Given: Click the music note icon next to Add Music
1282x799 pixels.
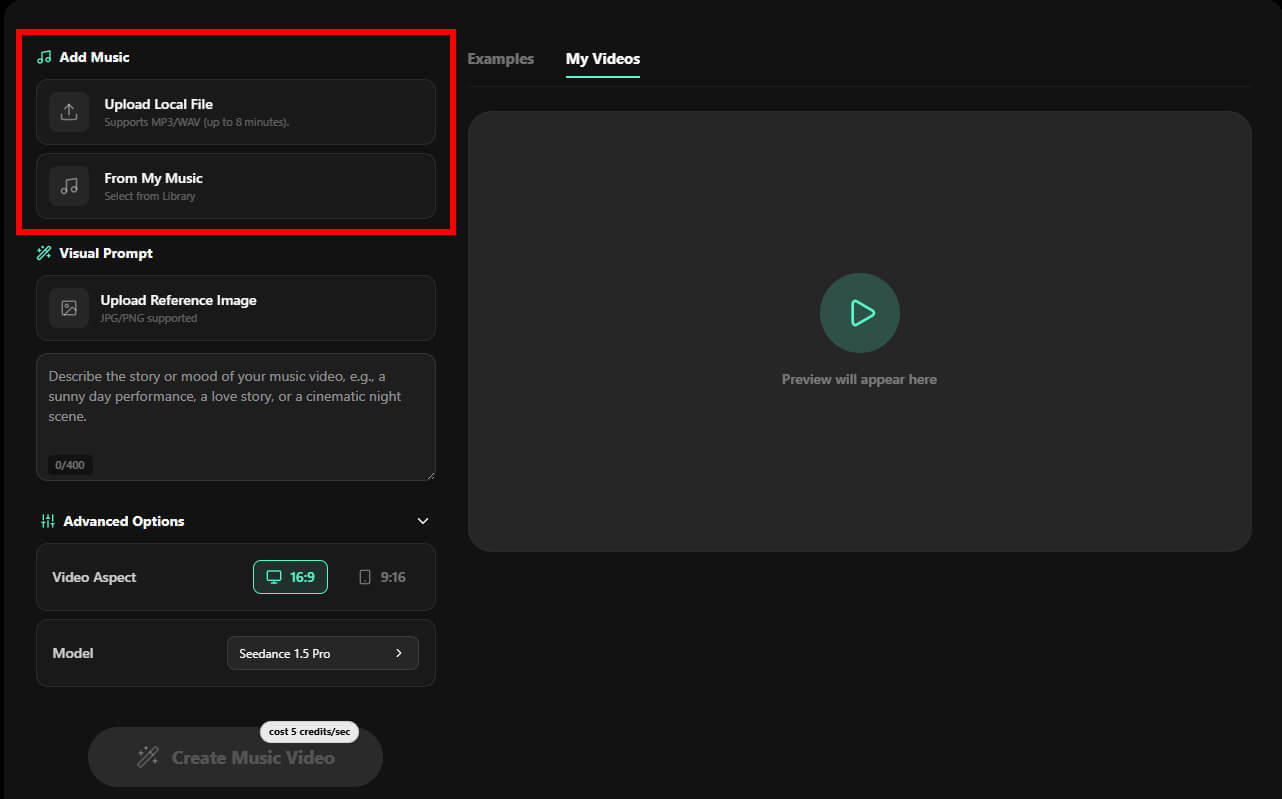Looking at the screenshot, I should point(44,57).
